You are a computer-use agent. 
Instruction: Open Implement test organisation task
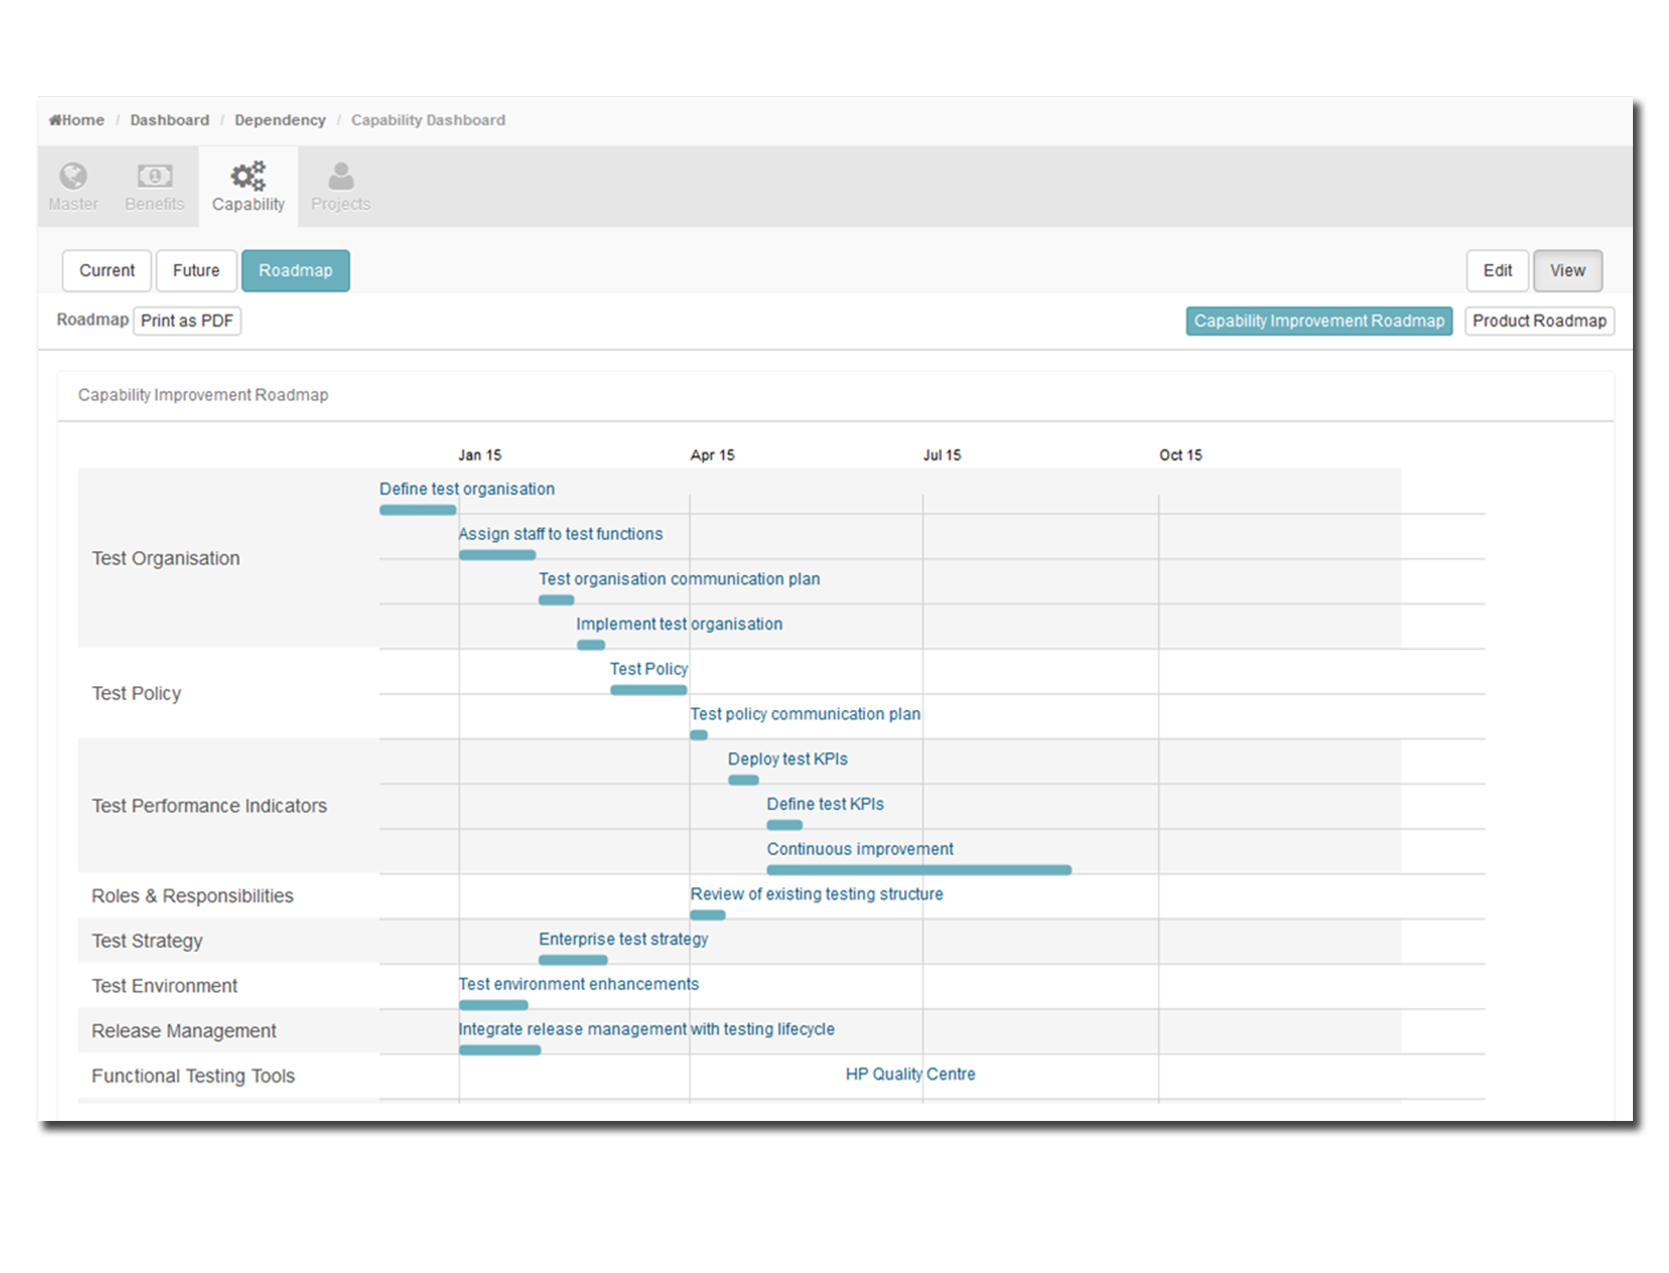coord(679,624)
